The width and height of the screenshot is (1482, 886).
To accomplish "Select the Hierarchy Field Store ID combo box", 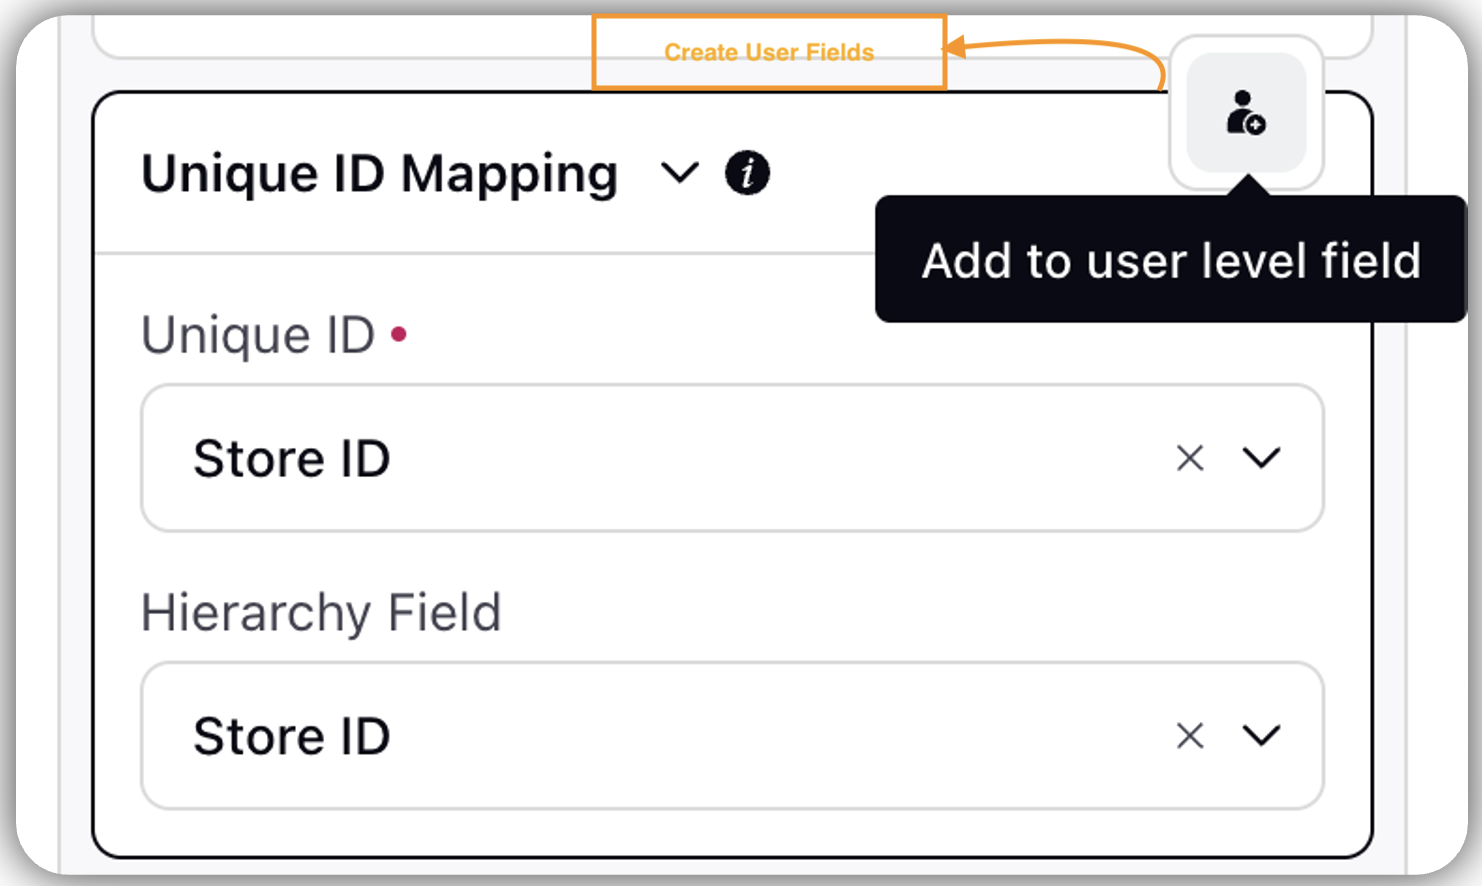I will click(x=732, y=736).
